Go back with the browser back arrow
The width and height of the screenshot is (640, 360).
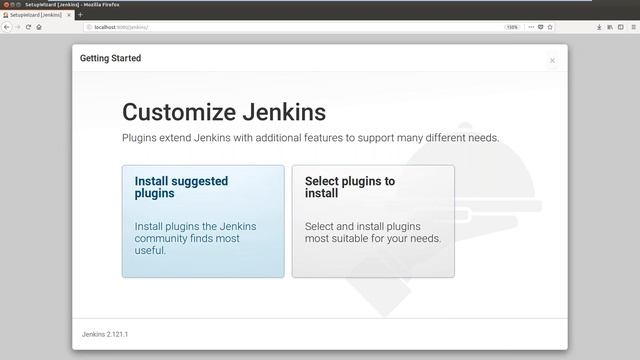[7, 27]
